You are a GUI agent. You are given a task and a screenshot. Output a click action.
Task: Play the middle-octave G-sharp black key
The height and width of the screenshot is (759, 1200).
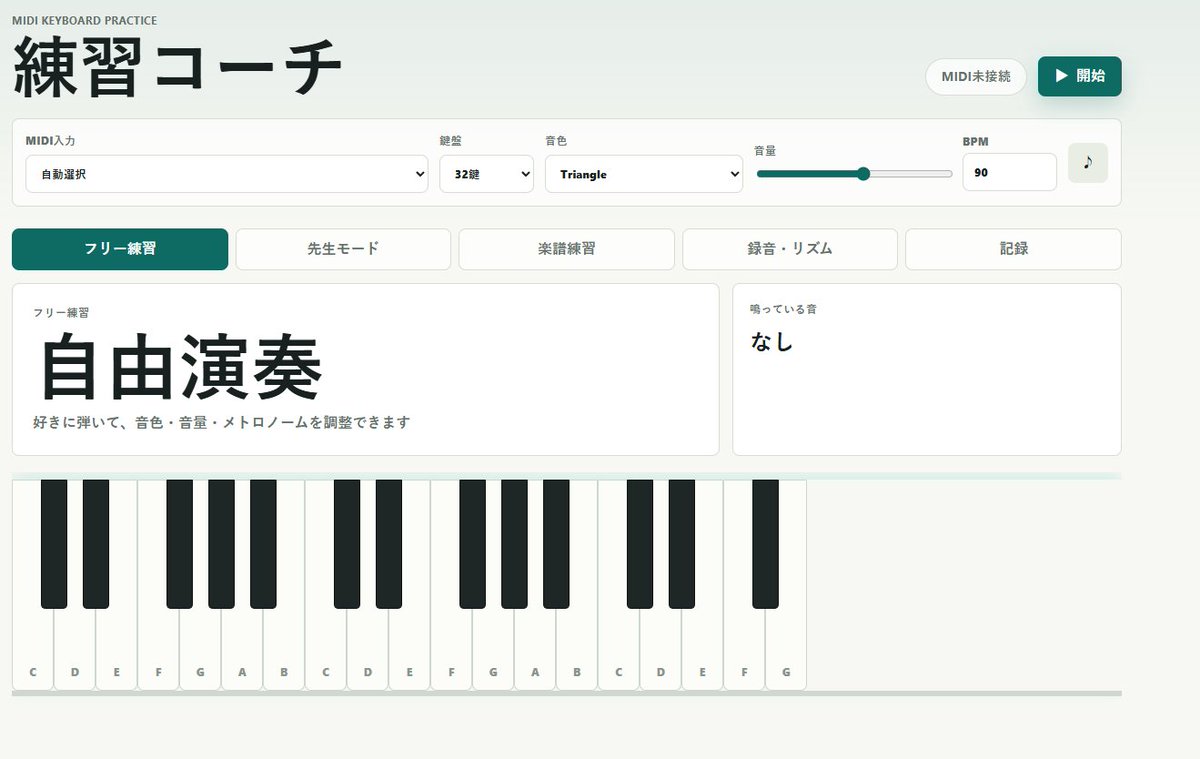point(515,544)
